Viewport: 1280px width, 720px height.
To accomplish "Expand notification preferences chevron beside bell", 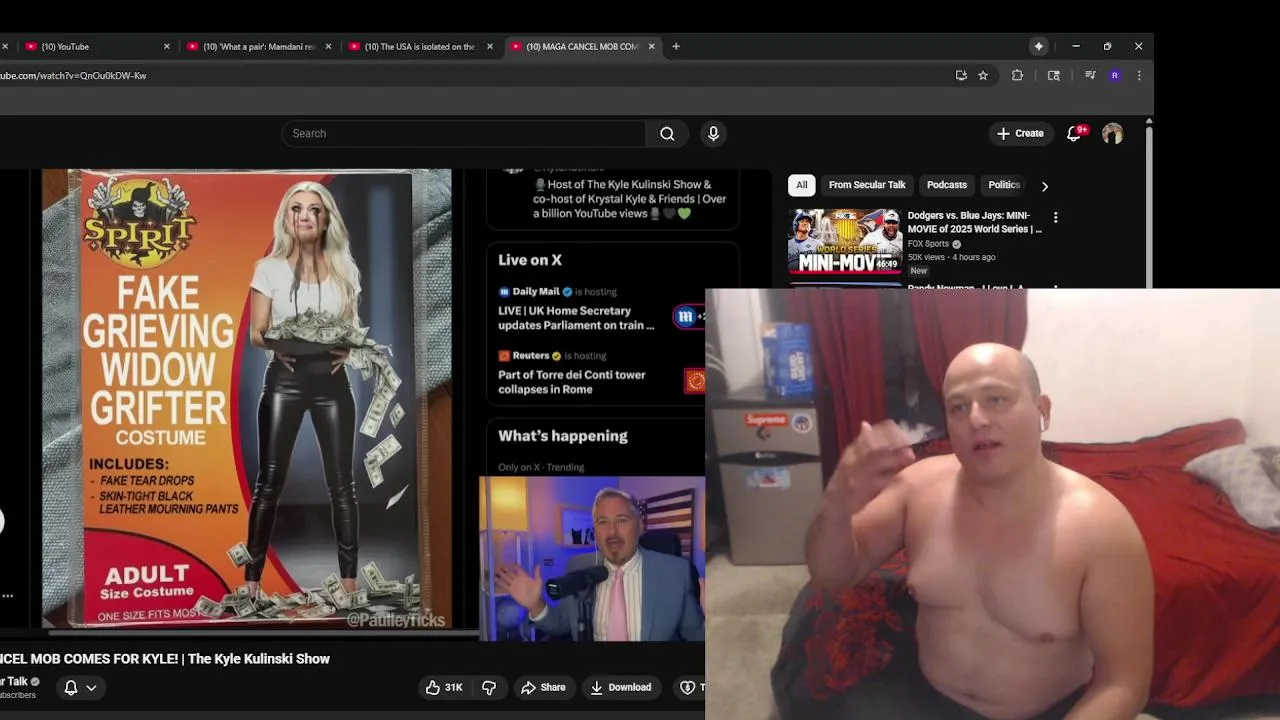I will pos(91,688).
